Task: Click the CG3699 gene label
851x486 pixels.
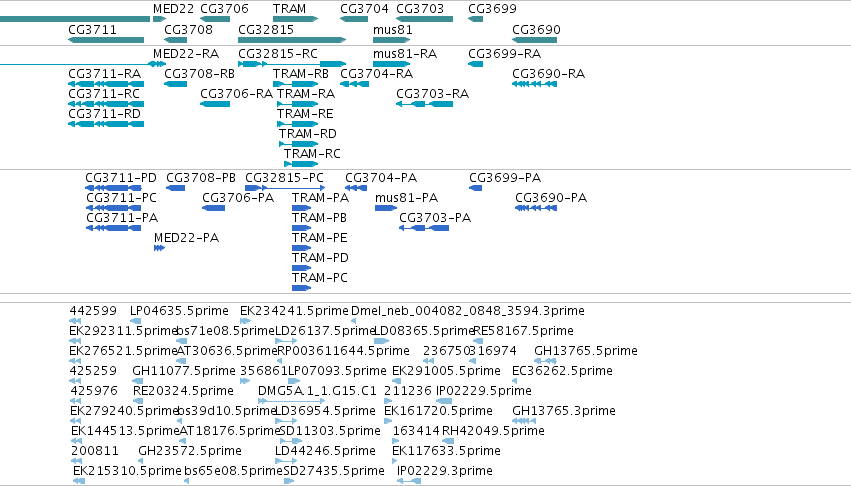Action: pos(492,9)
